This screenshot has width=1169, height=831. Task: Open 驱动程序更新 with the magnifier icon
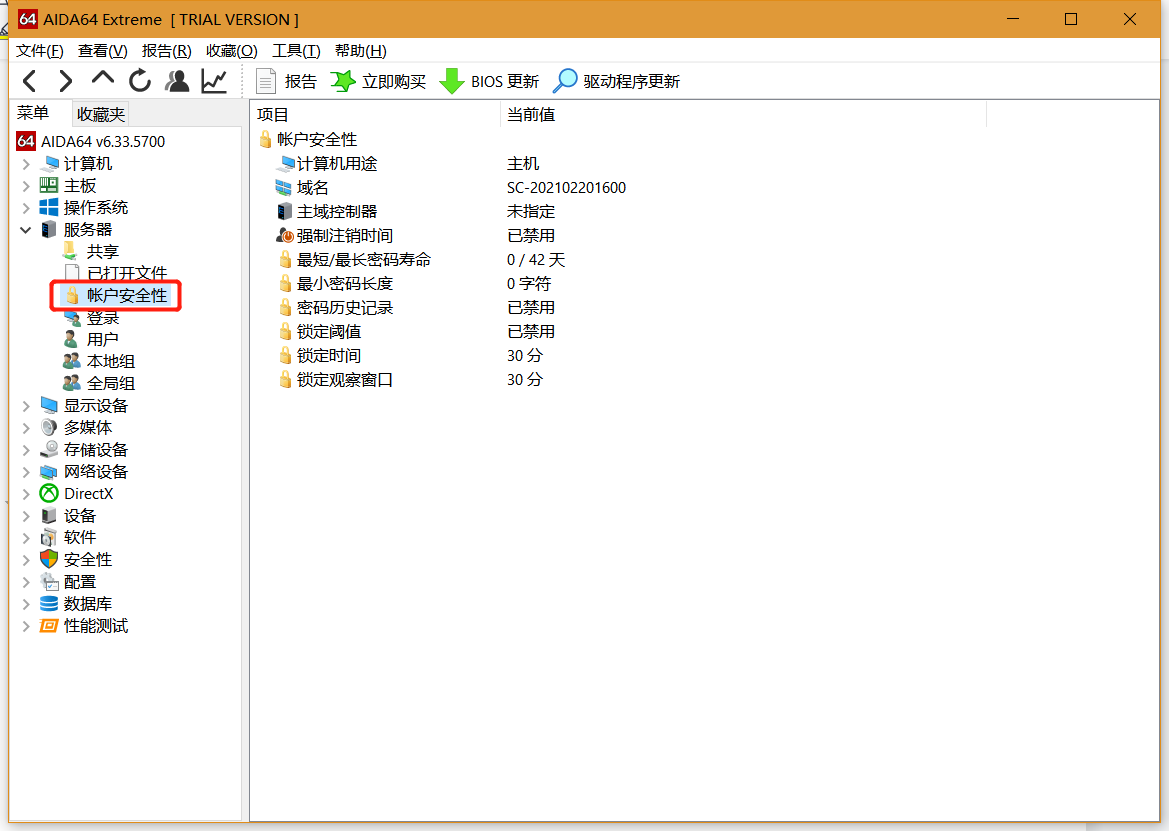(x=564, y=81)
